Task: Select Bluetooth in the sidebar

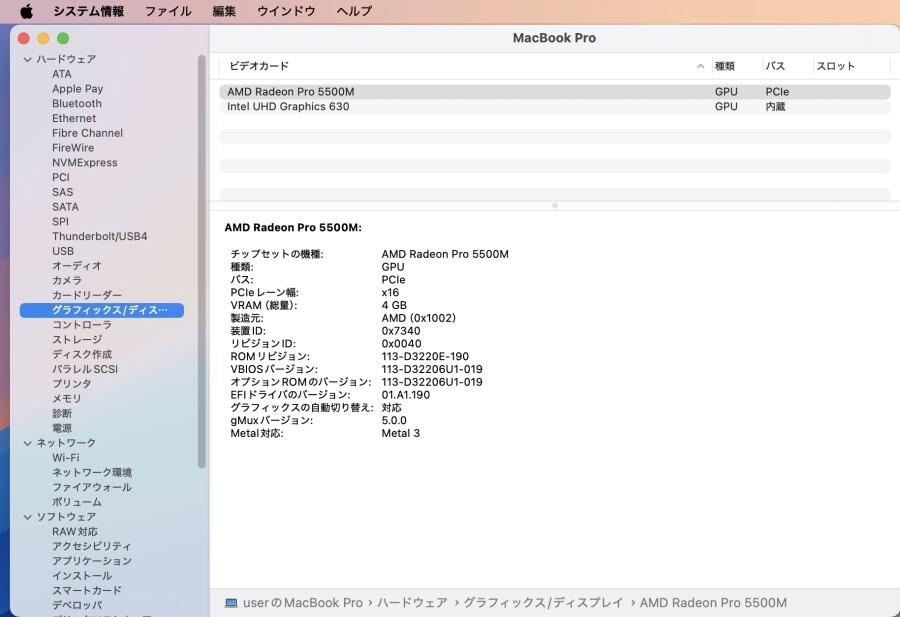Action: click(x=77, y=104)
